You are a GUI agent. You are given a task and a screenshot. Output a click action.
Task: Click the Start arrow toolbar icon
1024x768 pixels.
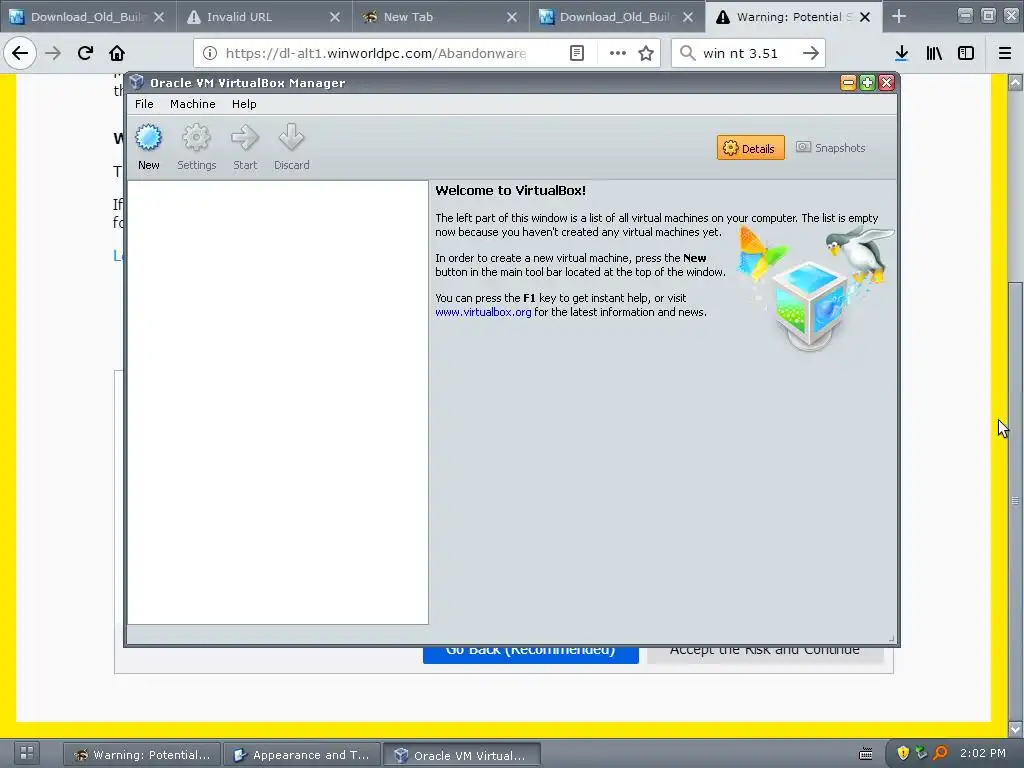coord(245,138)
